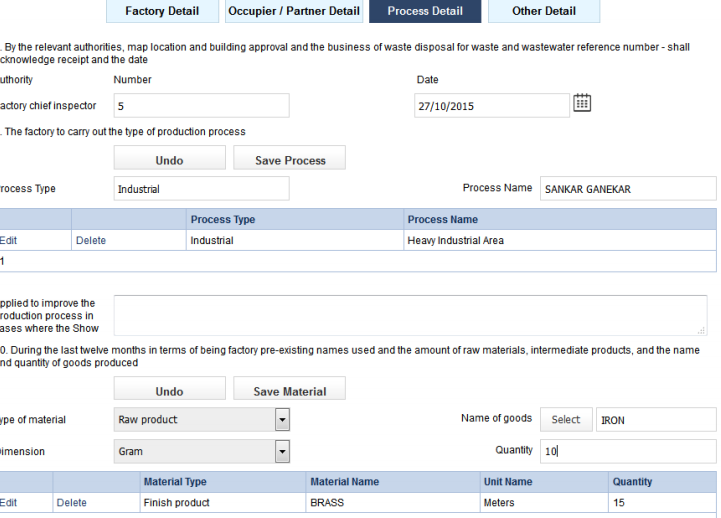Edit the BRASS finish product row
Viewport: 721px width, 518px height.
click(x=8, y=503)
